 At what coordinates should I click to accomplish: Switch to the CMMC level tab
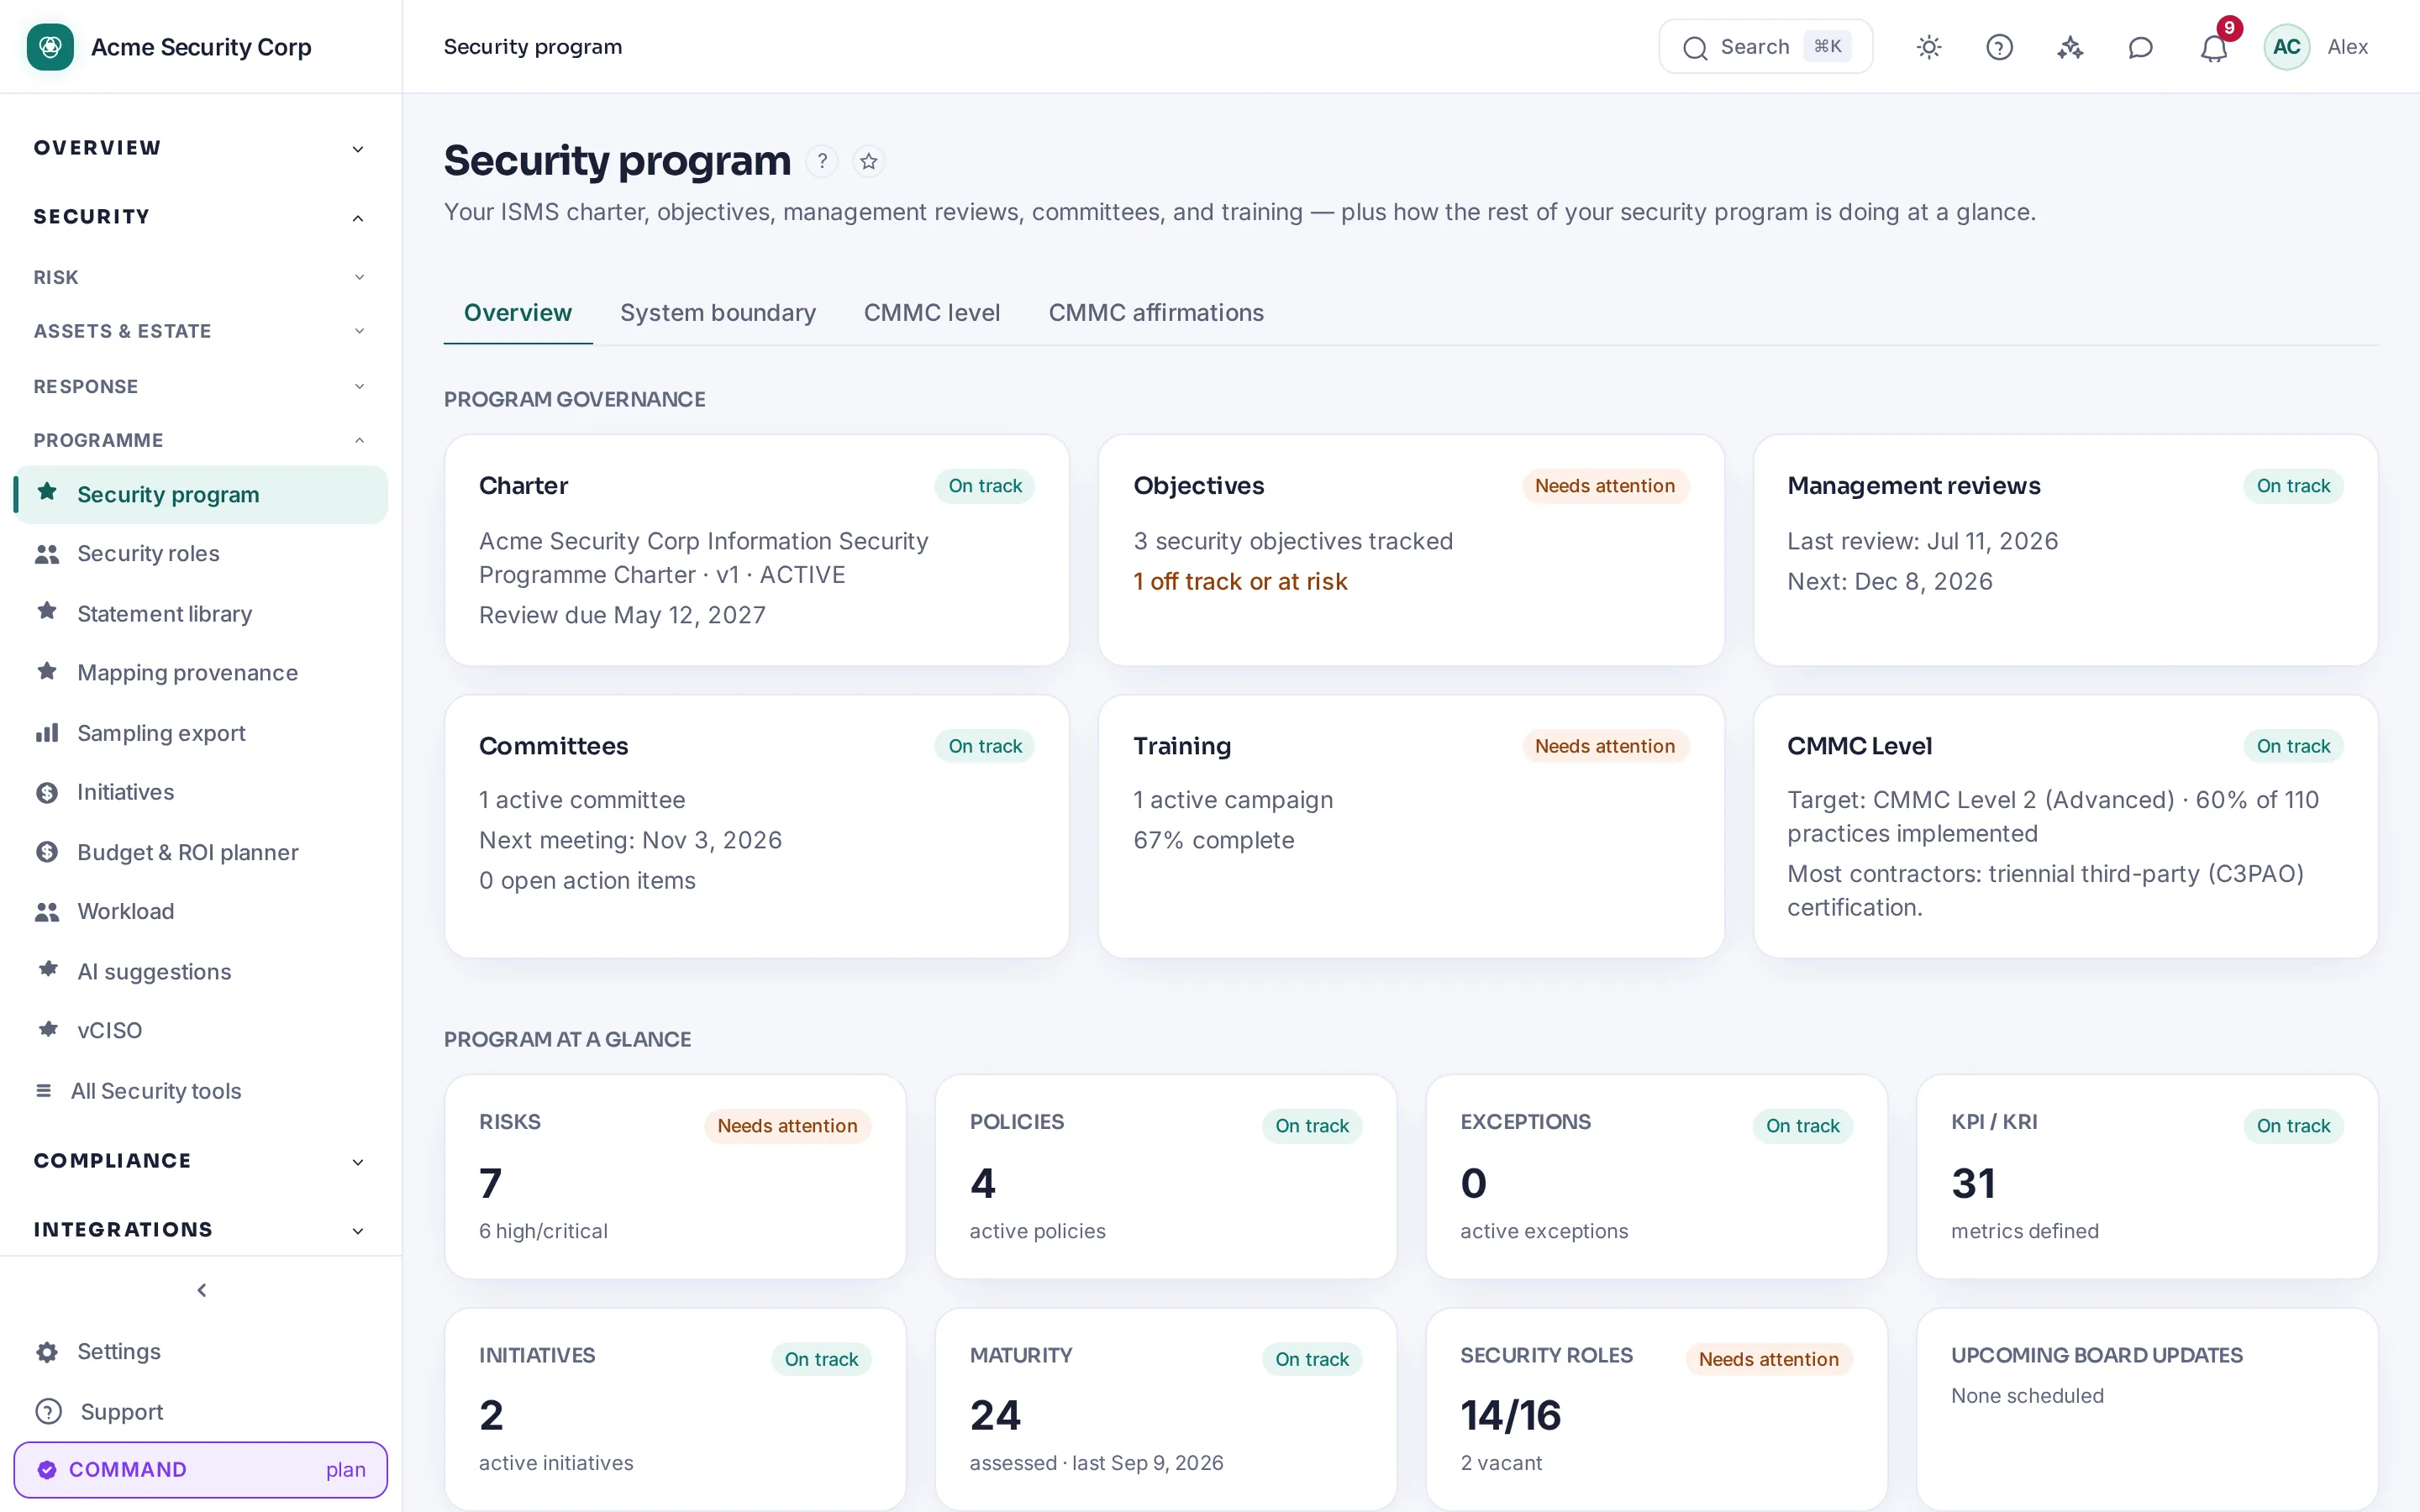[931, 313]
